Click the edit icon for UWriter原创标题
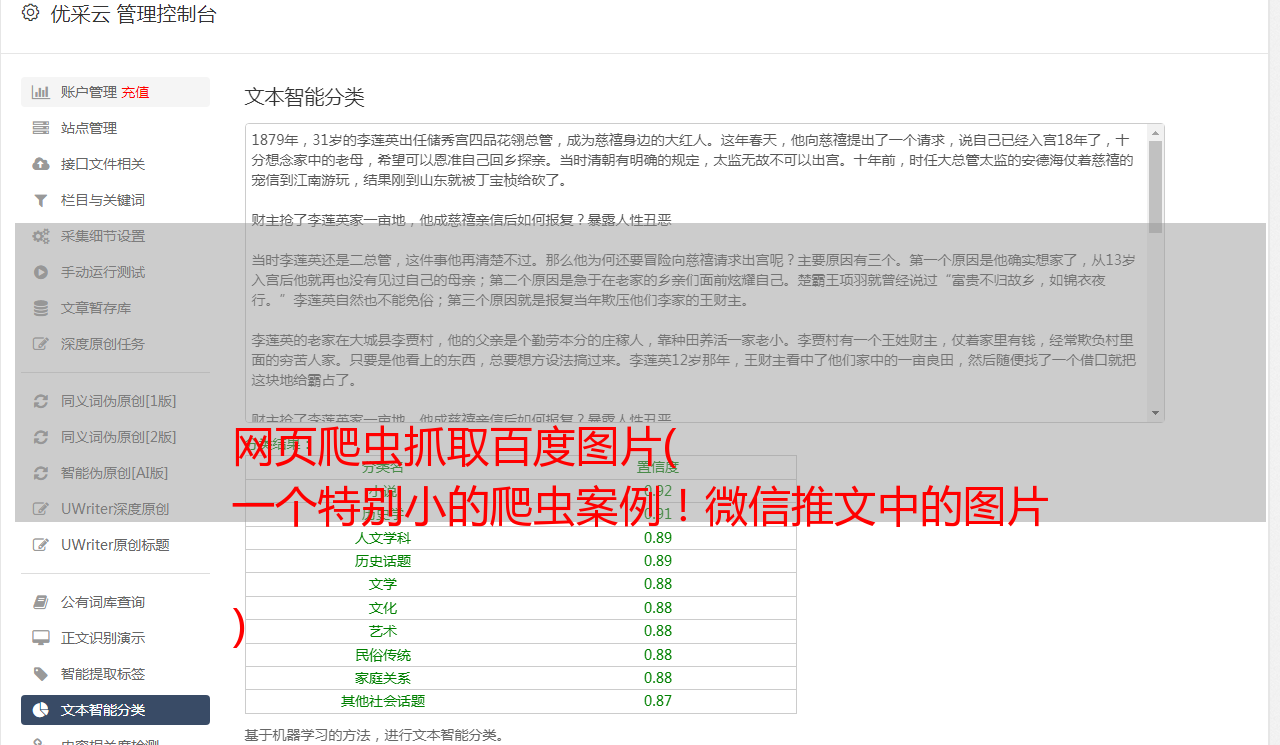Image resolution: width=1280 pixels, height=745 pixels. (41, 545)
